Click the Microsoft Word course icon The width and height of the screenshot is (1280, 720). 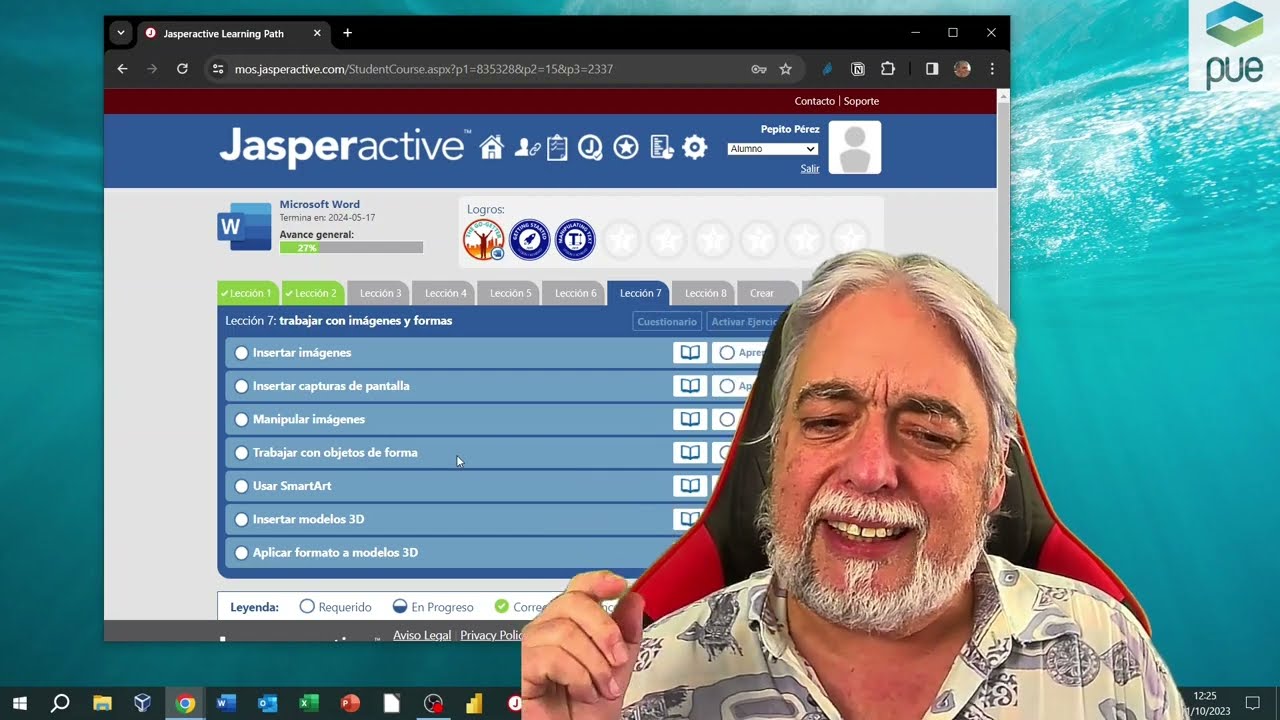pos(244,226)
